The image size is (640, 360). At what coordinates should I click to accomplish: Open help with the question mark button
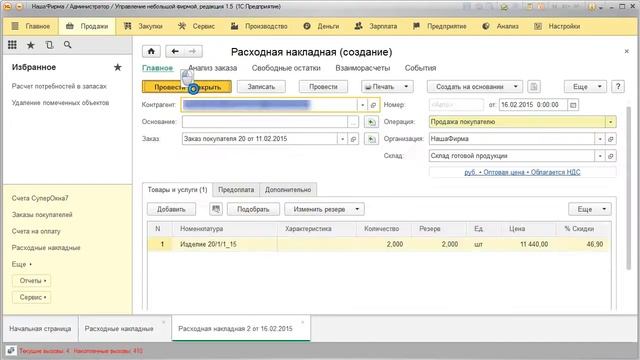click(x=618, y=87)
